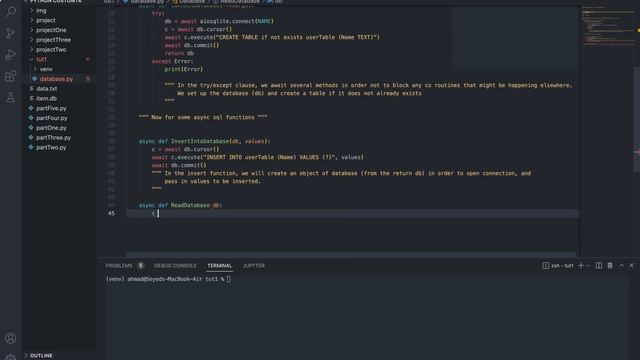Open partFour.py file
Viewport: 640px width, 360px height.
[51, 118]
